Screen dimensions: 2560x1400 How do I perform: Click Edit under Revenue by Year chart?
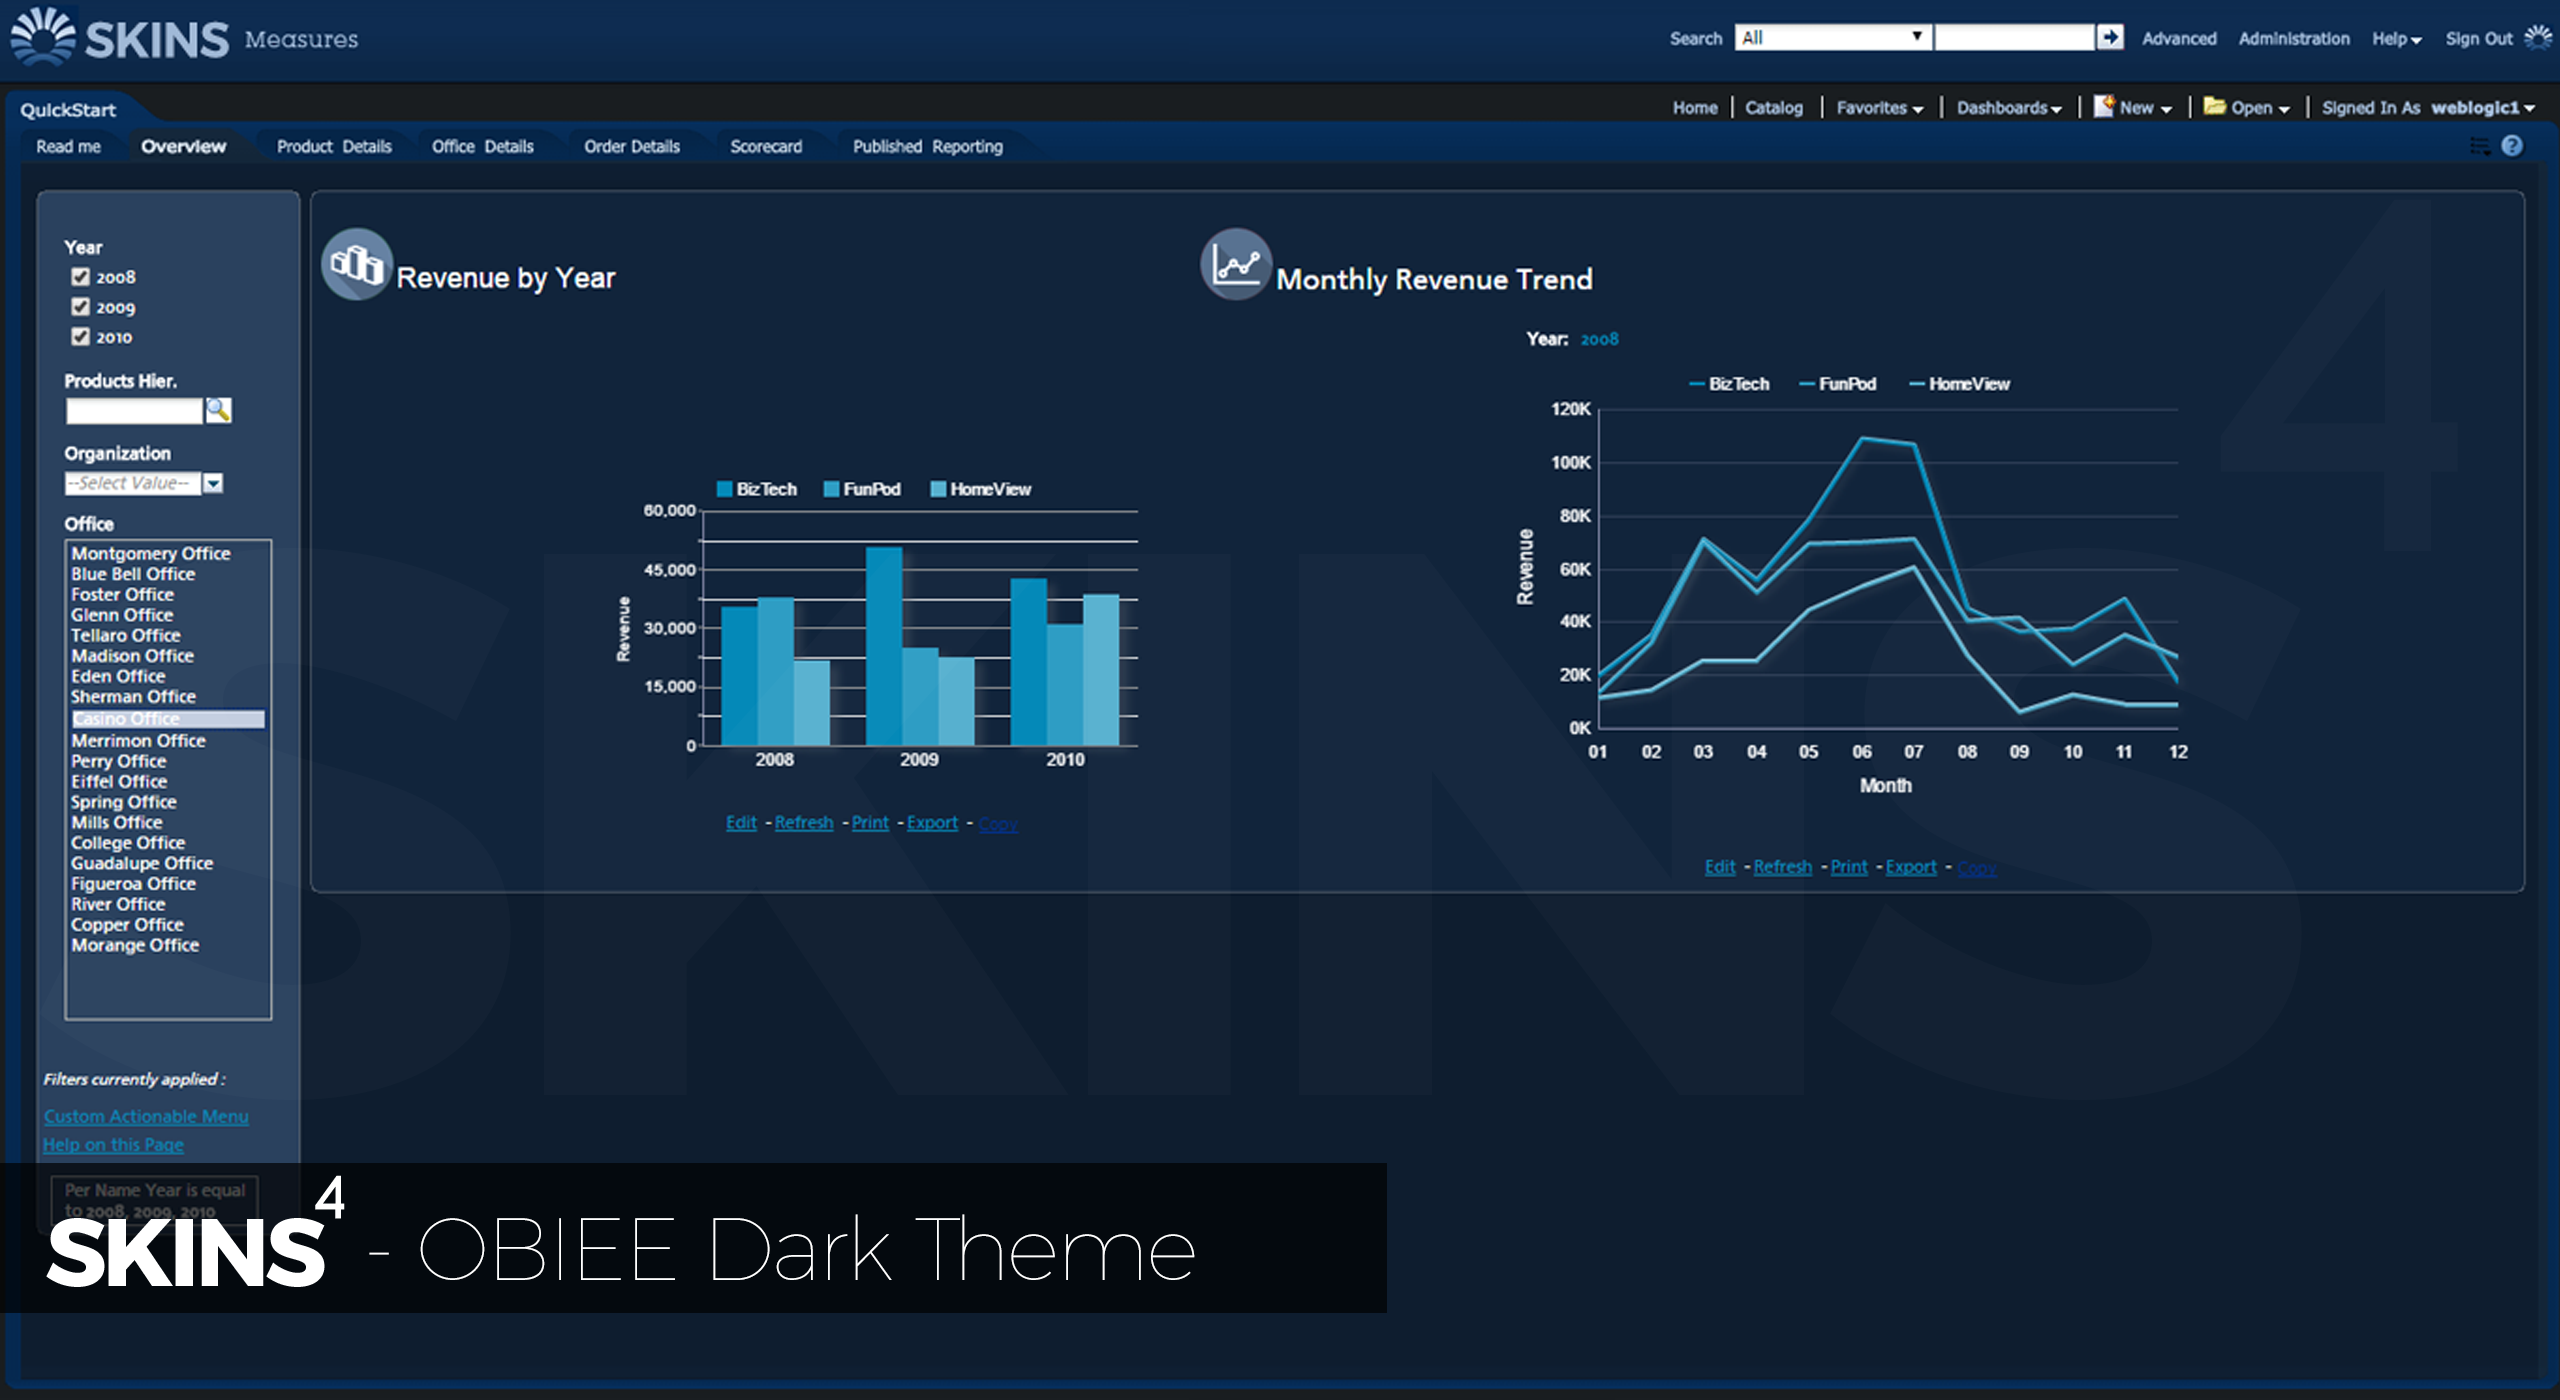click(741, 822)
